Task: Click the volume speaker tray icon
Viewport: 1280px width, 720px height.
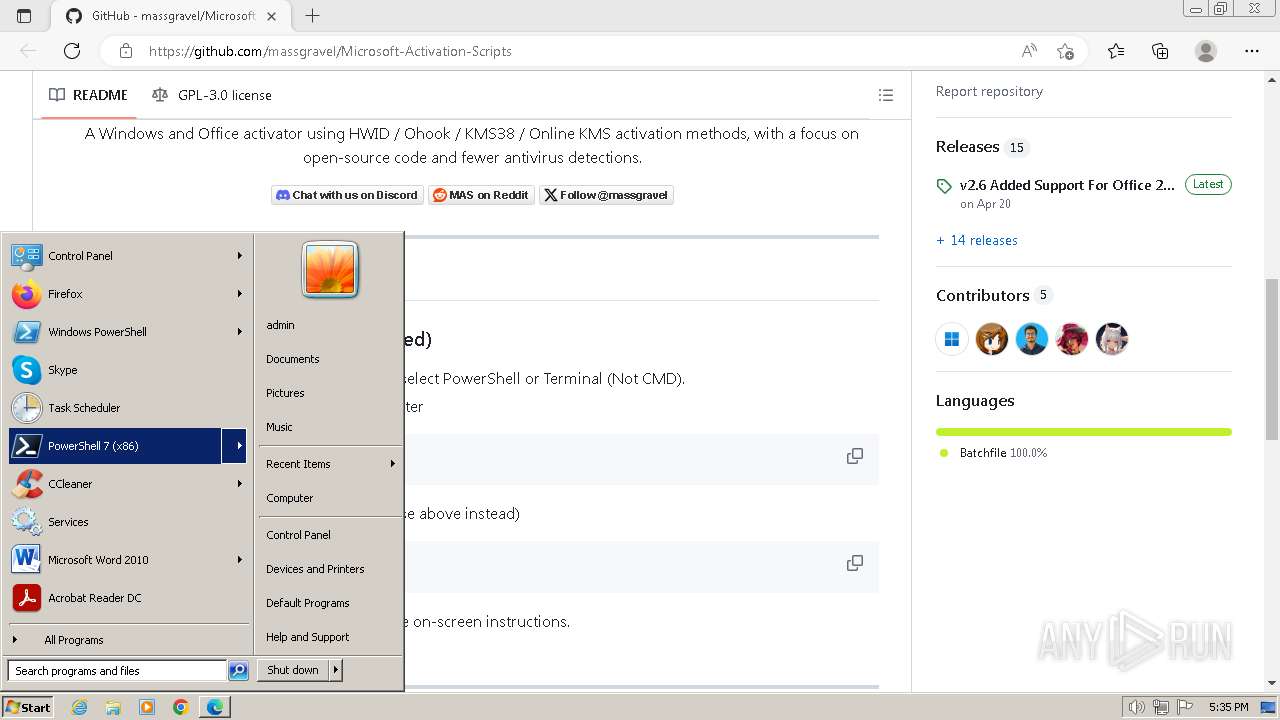Action: [x=1137, y=707]
